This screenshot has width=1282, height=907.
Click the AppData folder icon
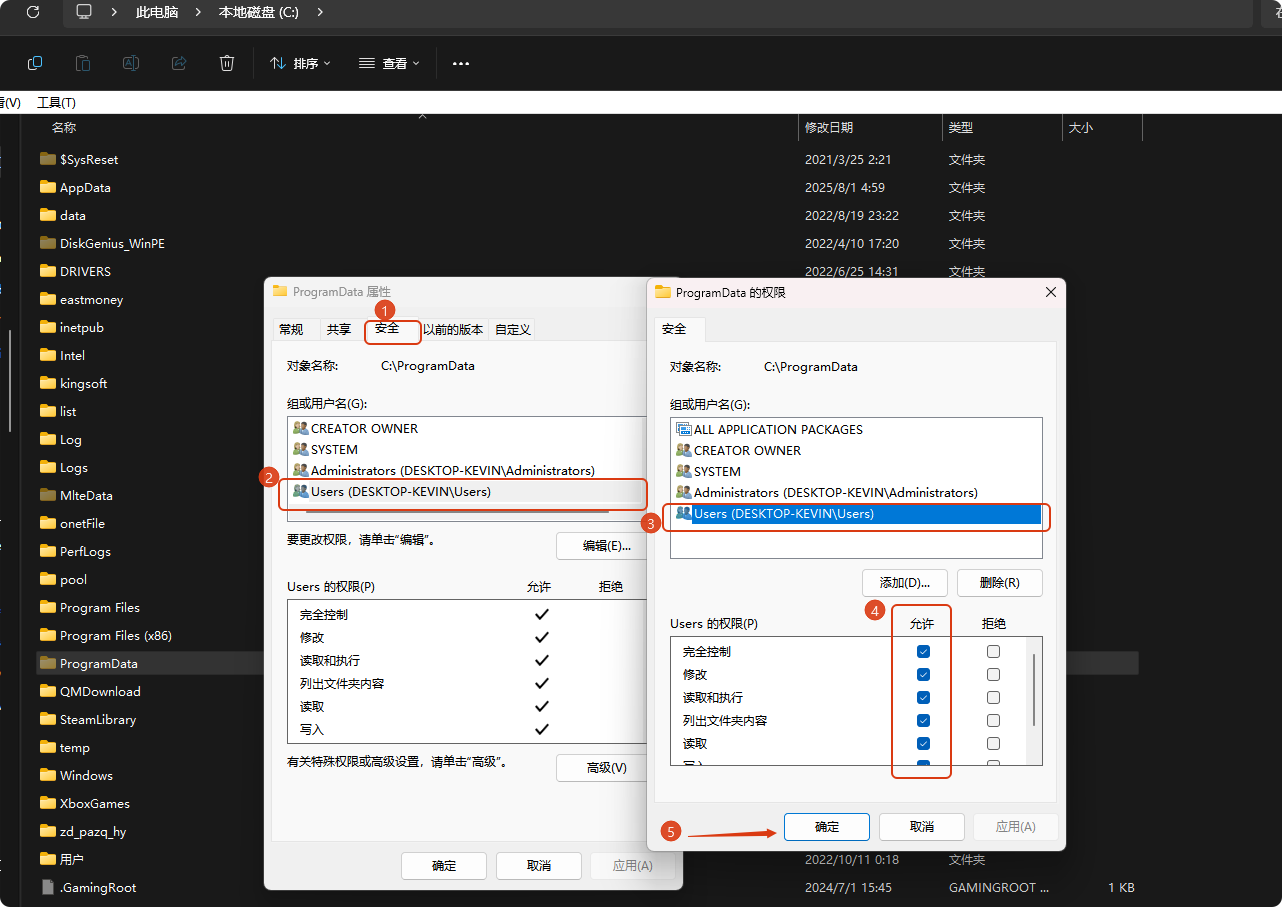point(47,187)
